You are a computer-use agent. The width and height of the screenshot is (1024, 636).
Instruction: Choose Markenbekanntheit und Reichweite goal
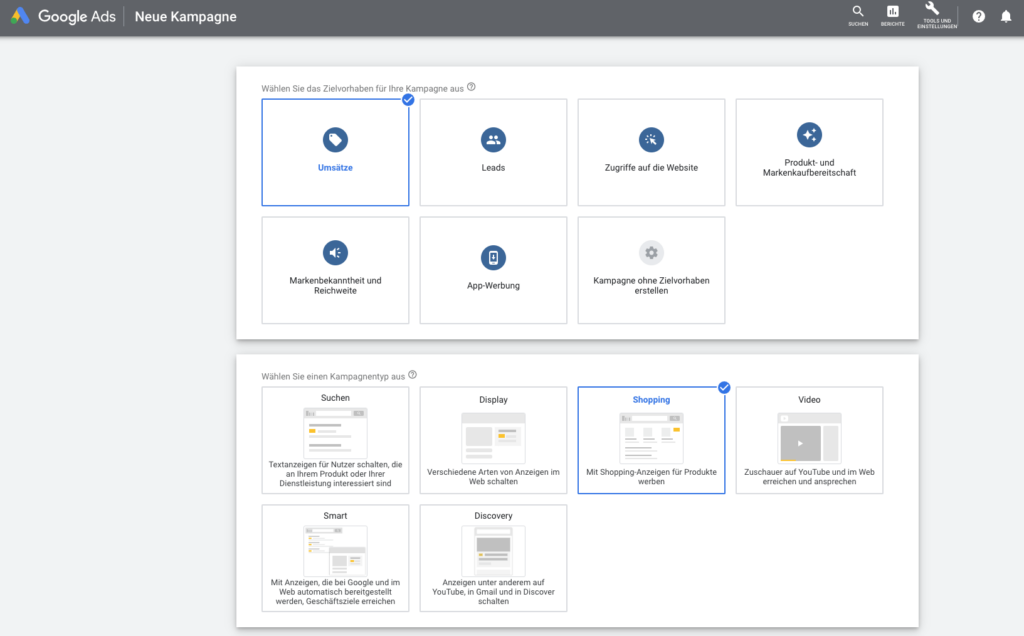(335, 270)
